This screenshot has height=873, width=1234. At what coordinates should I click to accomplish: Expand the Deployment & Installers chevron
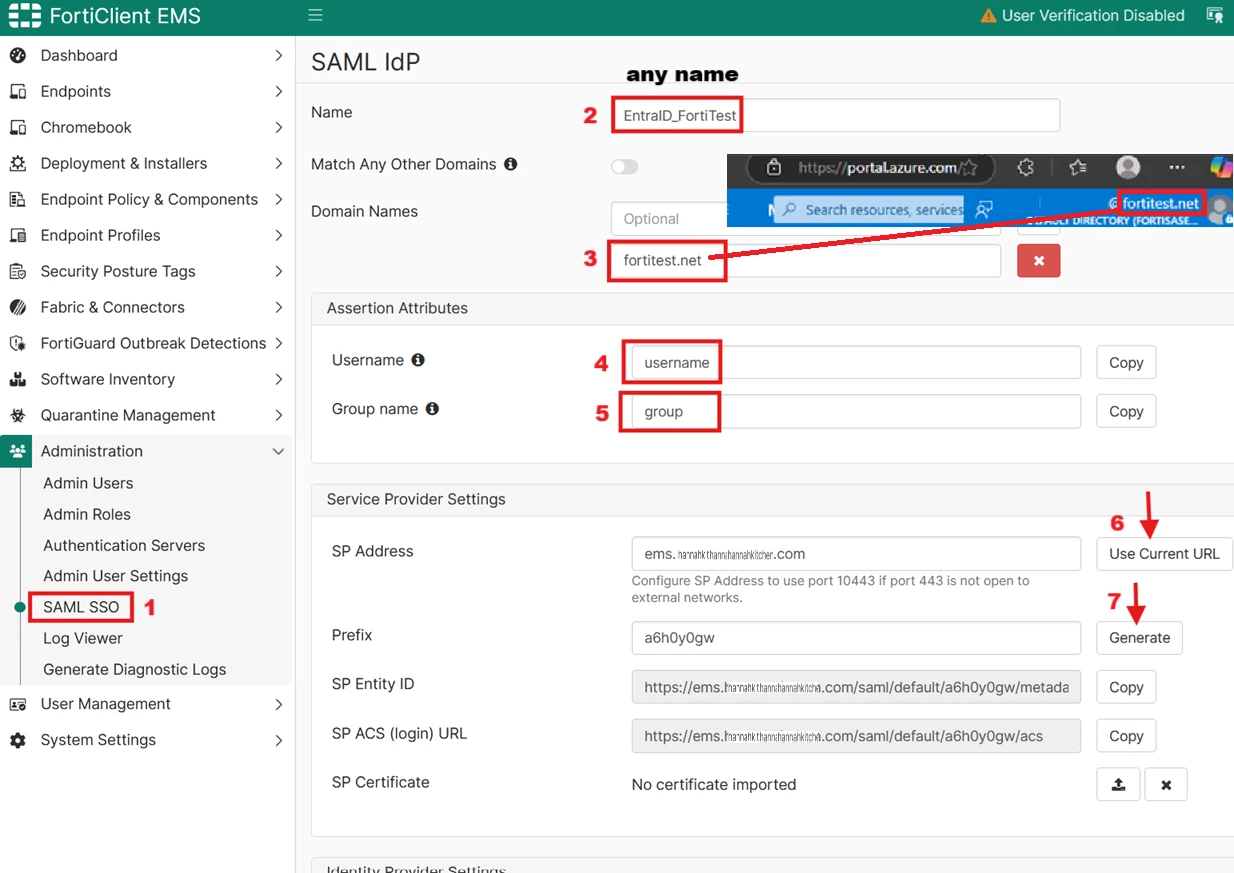pos(278,164)
